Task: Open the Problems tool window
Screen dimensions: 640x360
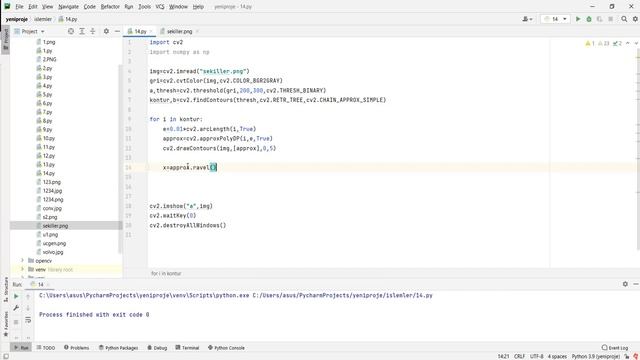Action: tap(76, 348)
